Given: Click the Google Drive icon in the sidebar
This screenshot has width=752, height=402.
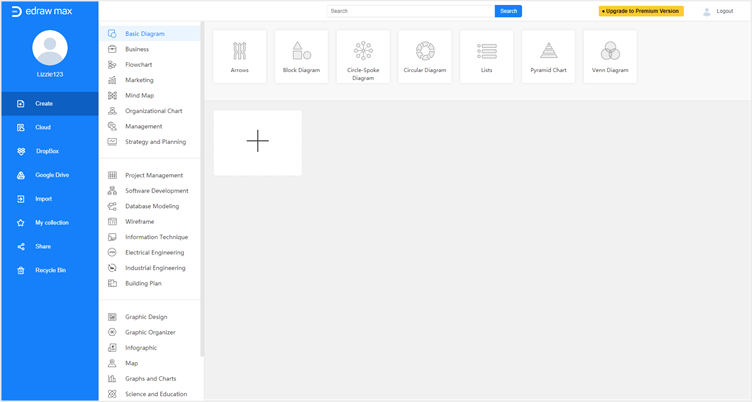Looking at the screenshot, I should 21,175.
